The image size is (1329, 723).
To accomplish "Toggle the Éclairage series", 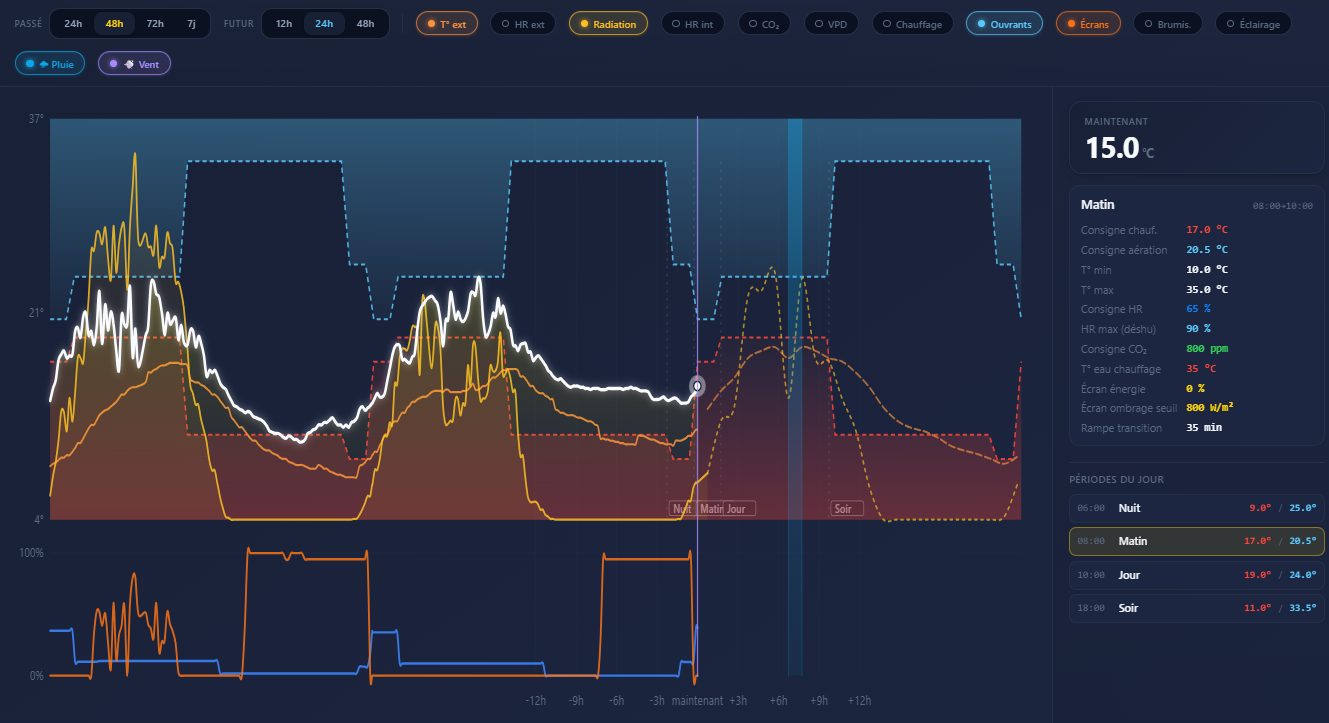I will 1253,24.
